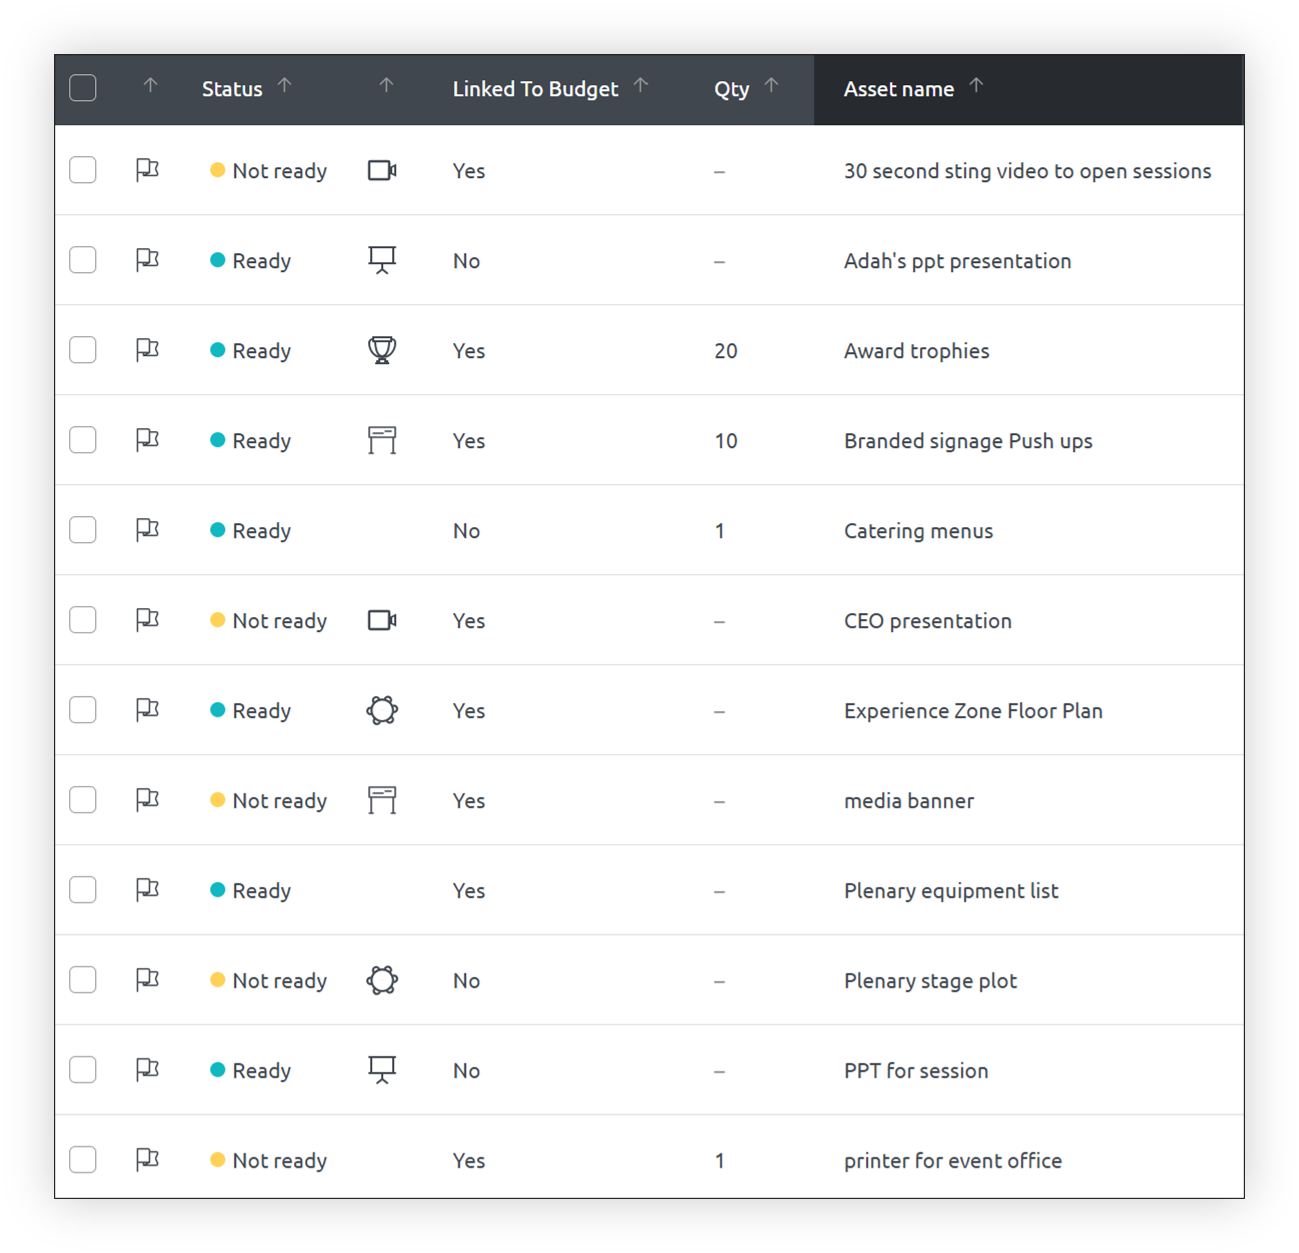Click presentation screen icon in PPT for session row
This screenshot has width=1299, height=1253.
click(x=382, y=1070)
